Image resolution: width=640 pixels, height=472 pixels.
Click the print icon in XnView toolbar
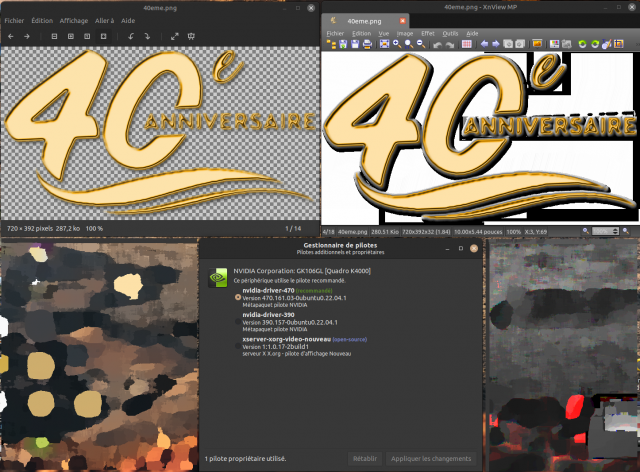pyautogui.click(x=367, y=44)
